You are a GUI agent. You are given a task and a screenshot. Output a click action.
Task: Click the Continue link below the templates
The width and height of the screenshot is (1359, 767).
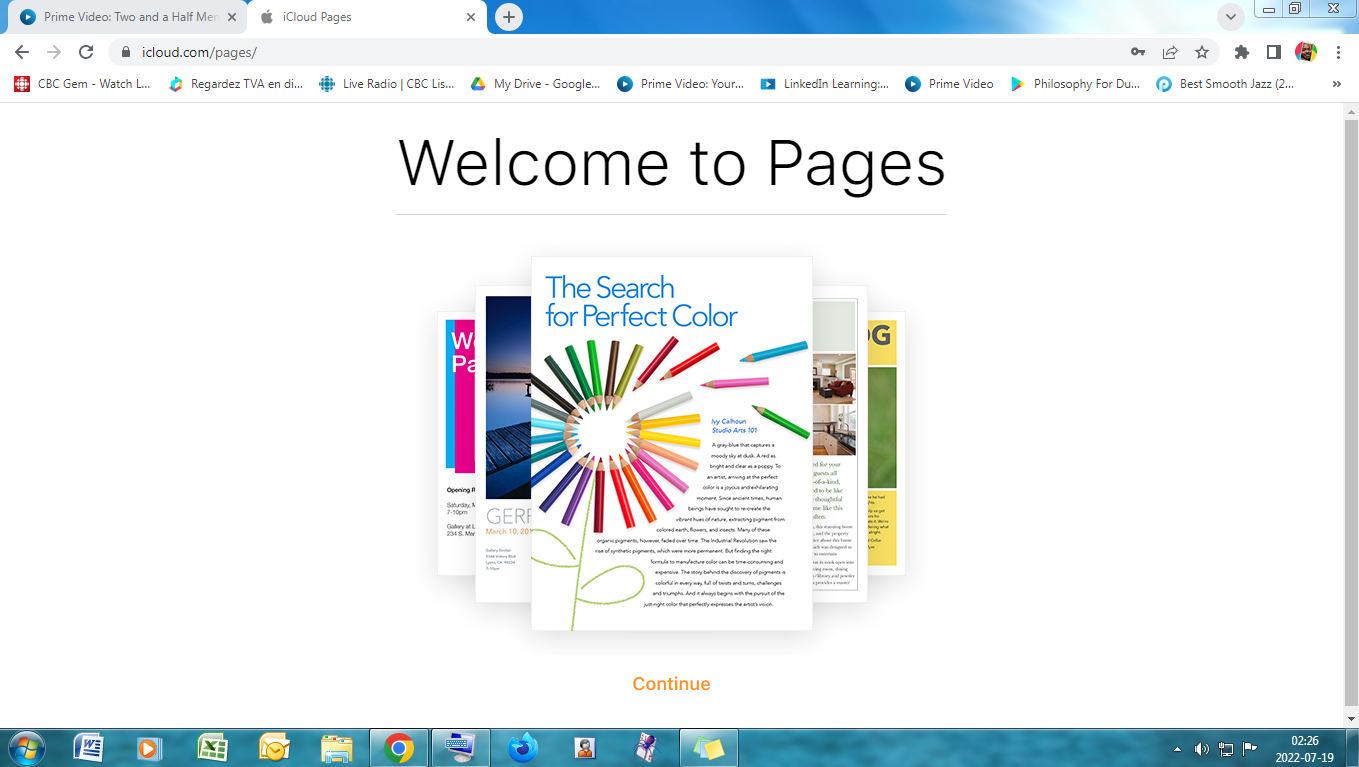click(671, 684)
